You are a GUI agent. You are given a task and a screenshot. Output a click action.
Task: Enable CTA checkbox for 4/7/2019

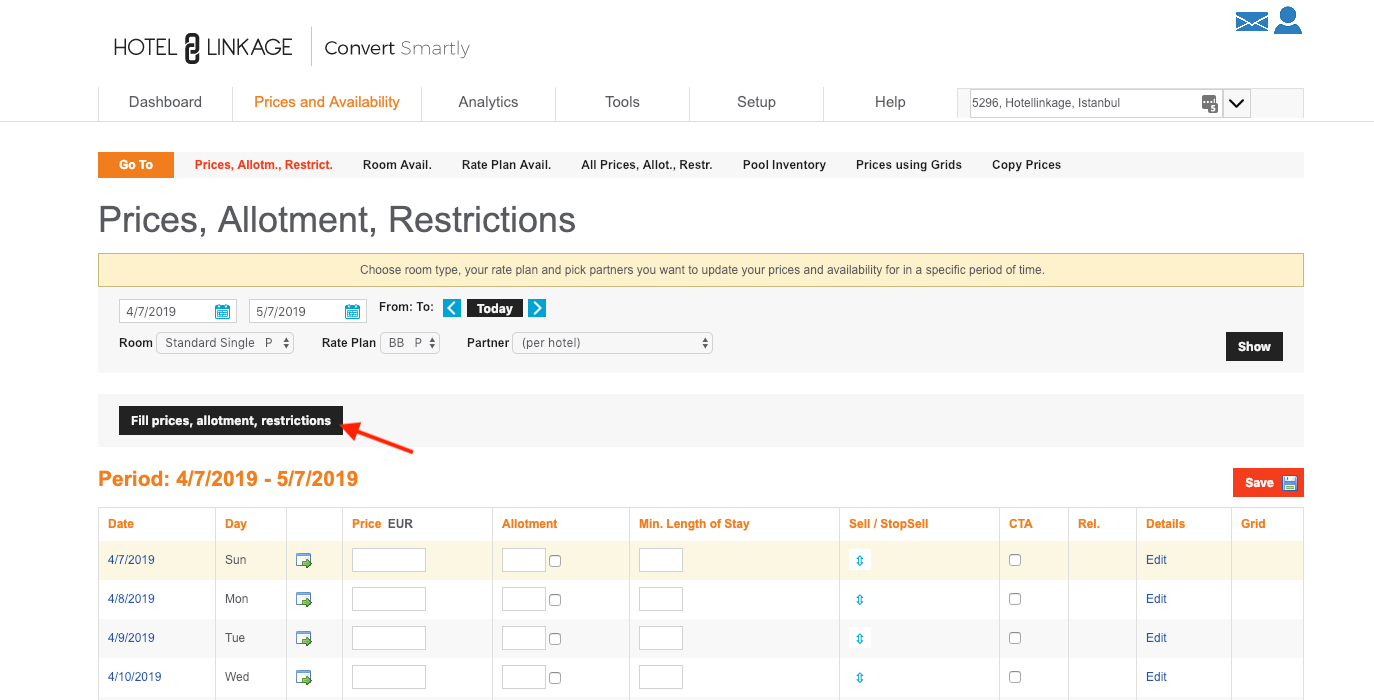pos(1015,560)
